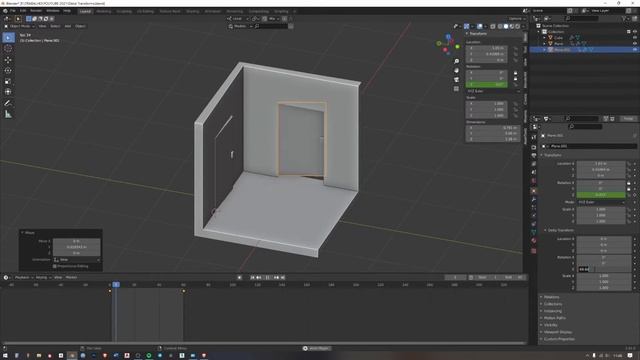Screen dimensions: 640x360
Task: Switch orthographic/perspective grid icon
Action: (x=456, y=89)
